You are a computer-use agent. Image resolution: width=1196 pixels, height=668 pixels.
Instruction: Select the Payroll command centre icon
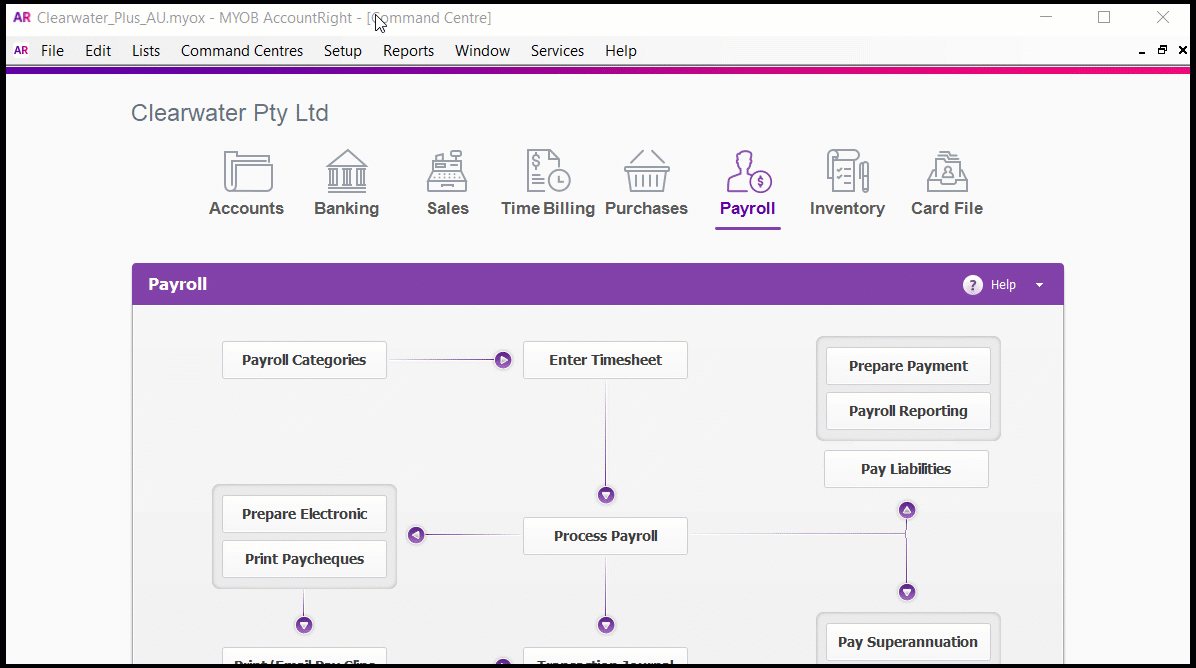[x=748, y=171]
